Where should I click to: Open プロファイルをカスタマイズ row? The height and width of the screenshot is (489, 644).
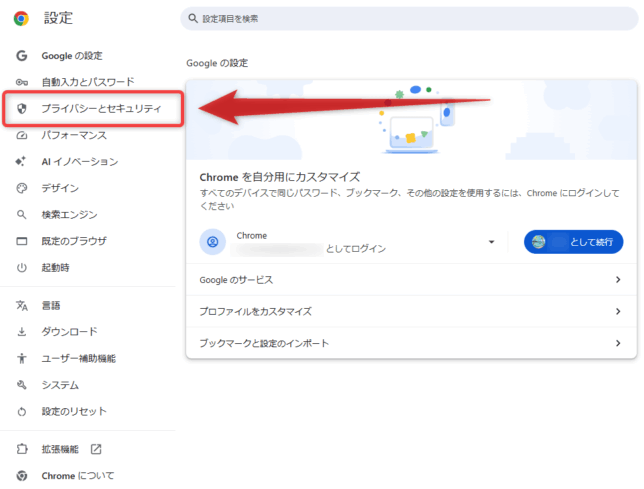tap(411, 311)
